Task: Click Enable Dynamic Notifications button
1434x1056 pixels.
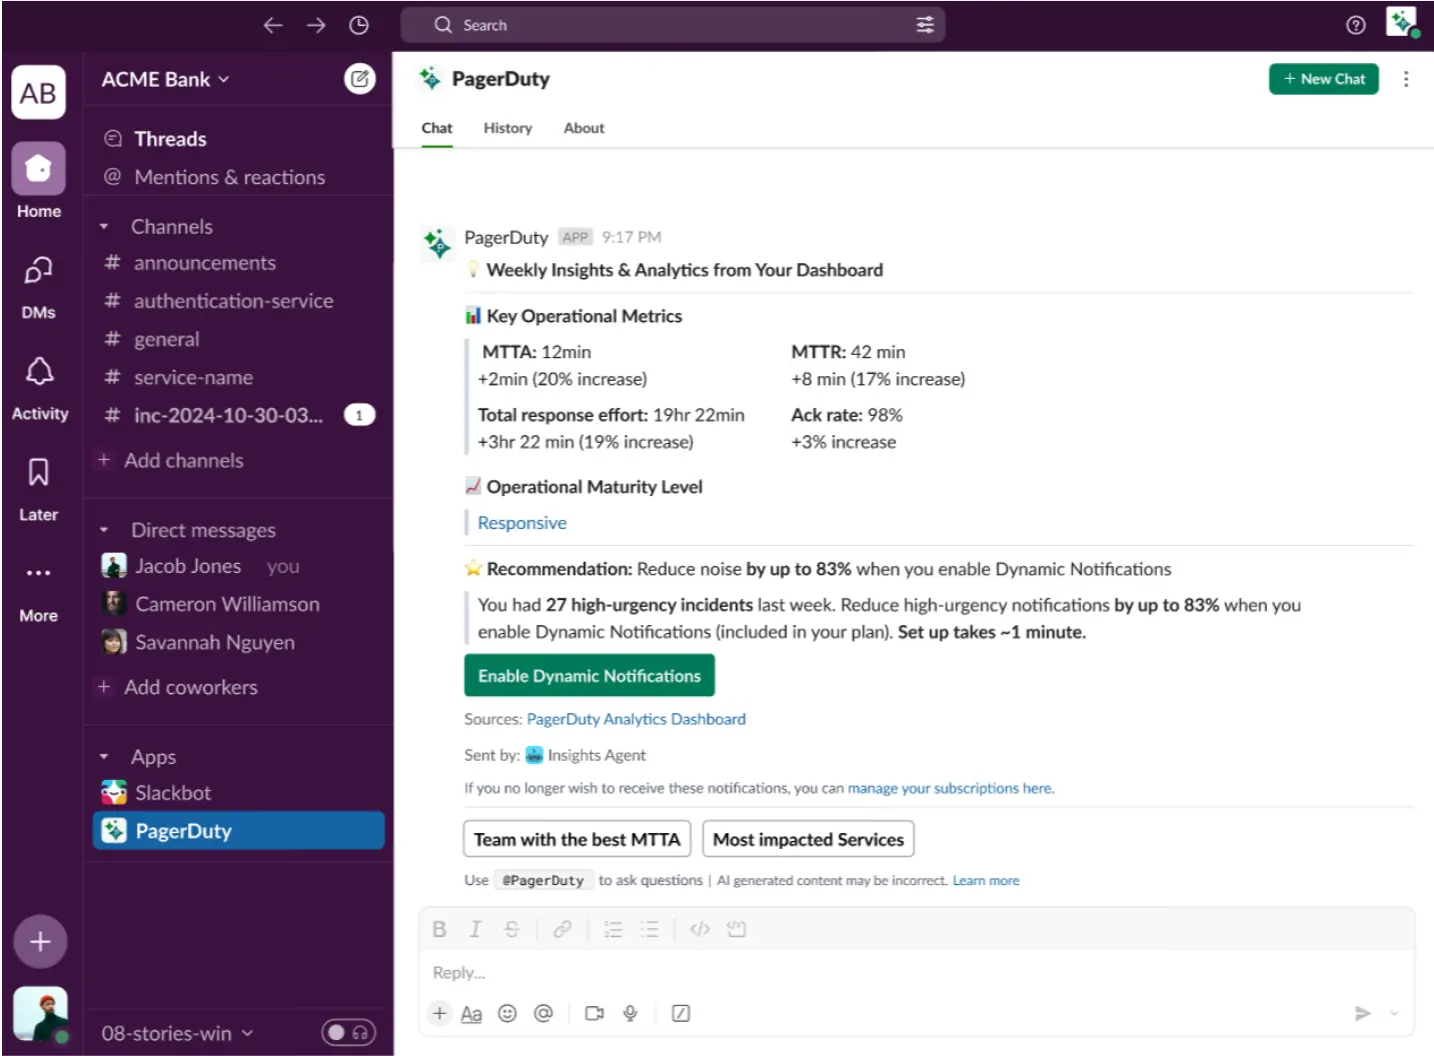Action: (x=589, y=676)
